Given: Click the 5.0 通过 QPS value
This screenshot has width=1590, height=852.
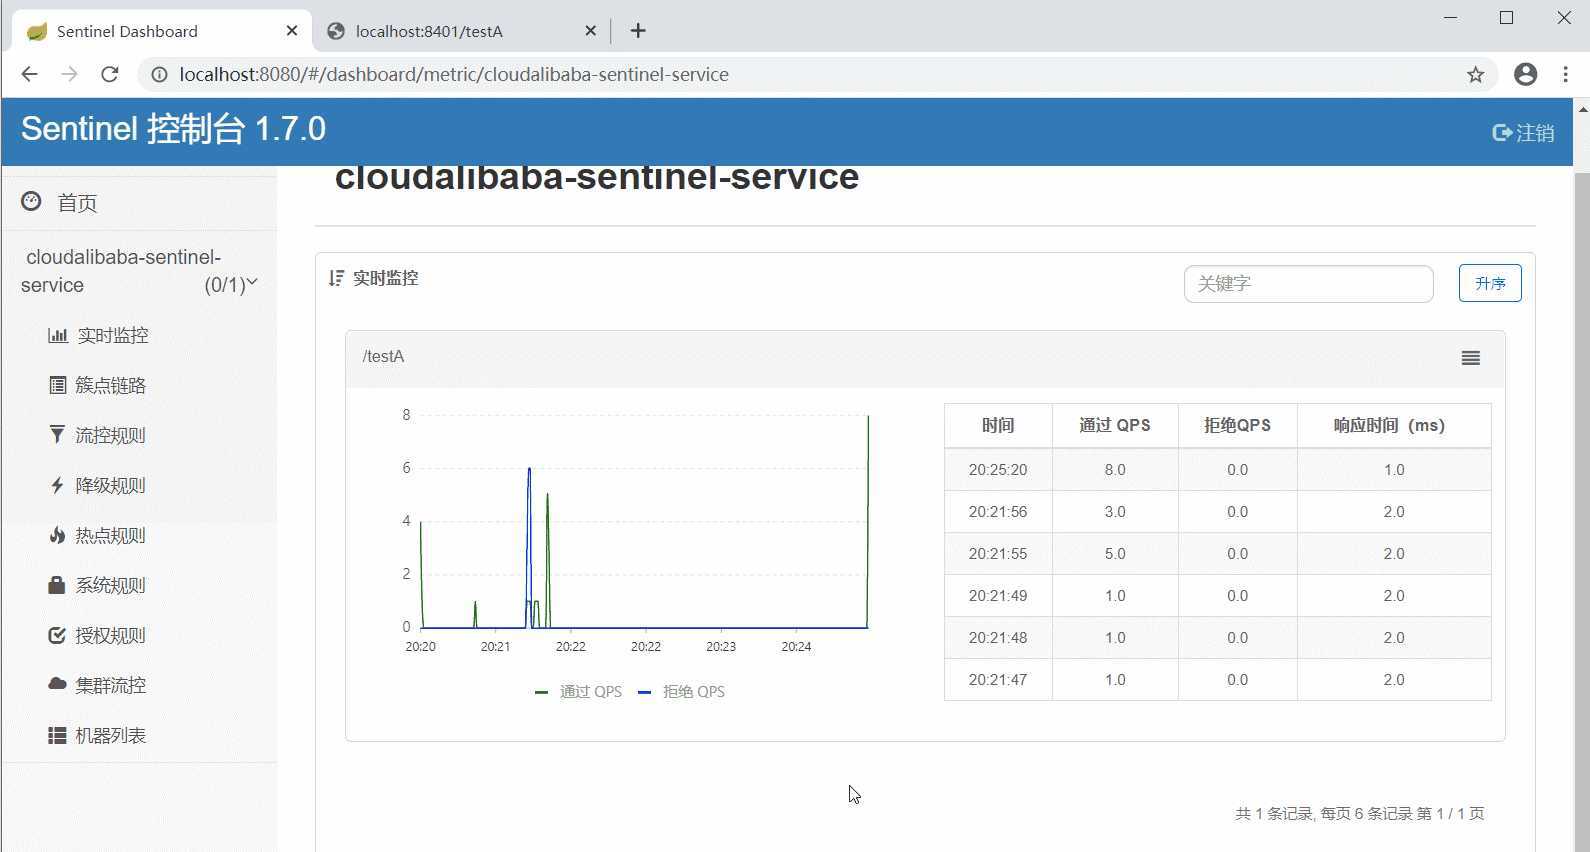Looking at the screenshot, I should point(1115,553).
